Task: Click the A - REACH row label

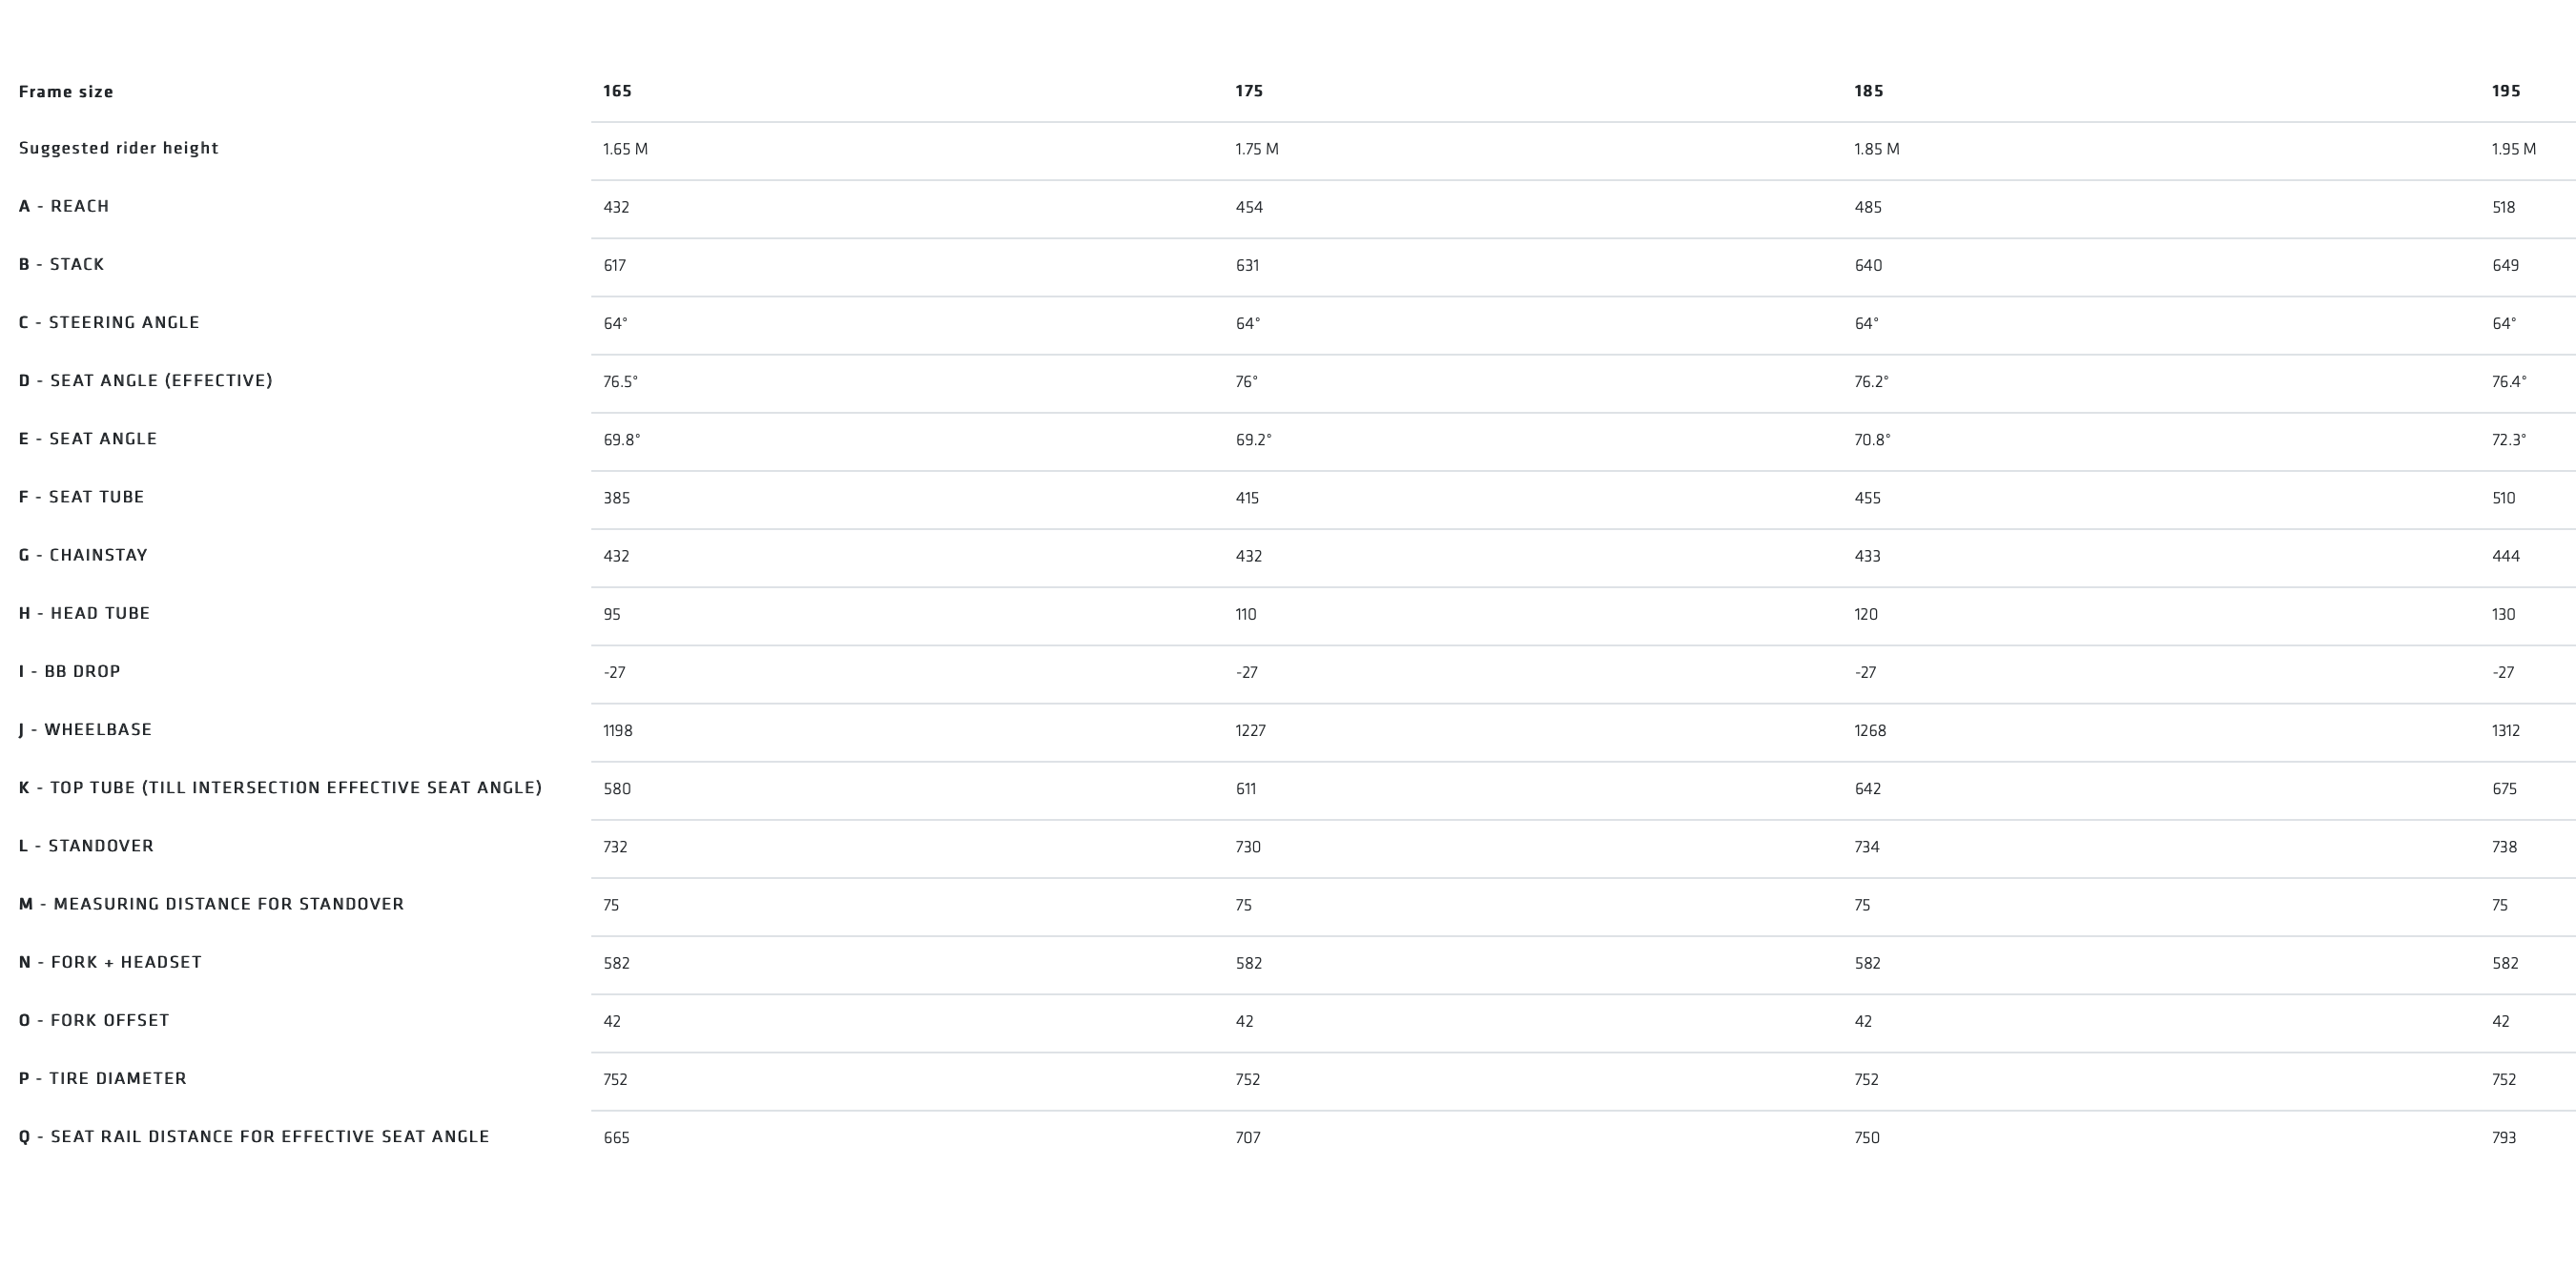Action: click(64, 206)
